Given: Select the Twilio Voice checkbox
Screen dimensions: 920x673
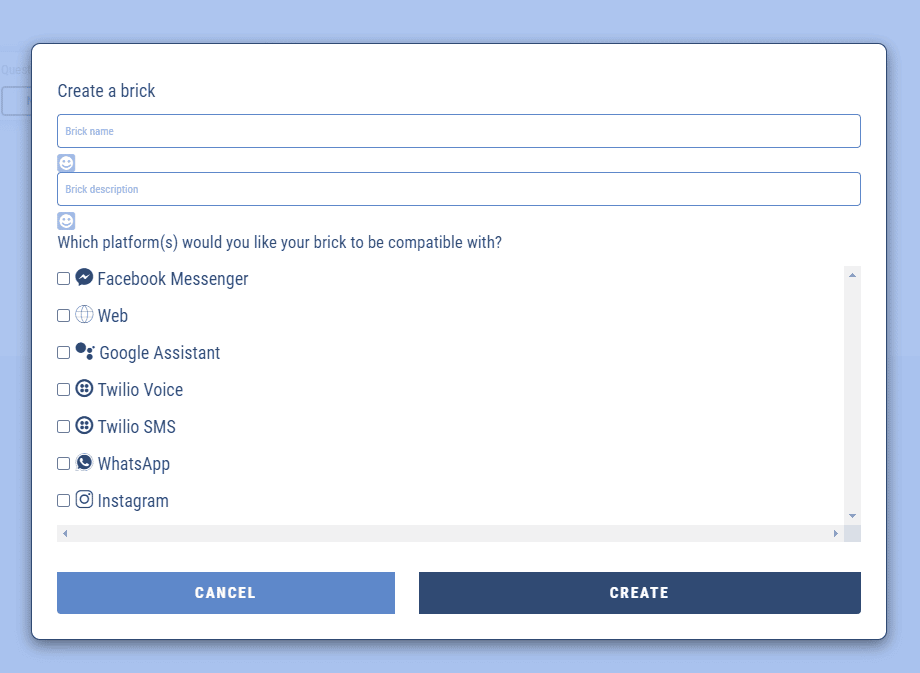Looking at the screenshot, I should [64, 390].
